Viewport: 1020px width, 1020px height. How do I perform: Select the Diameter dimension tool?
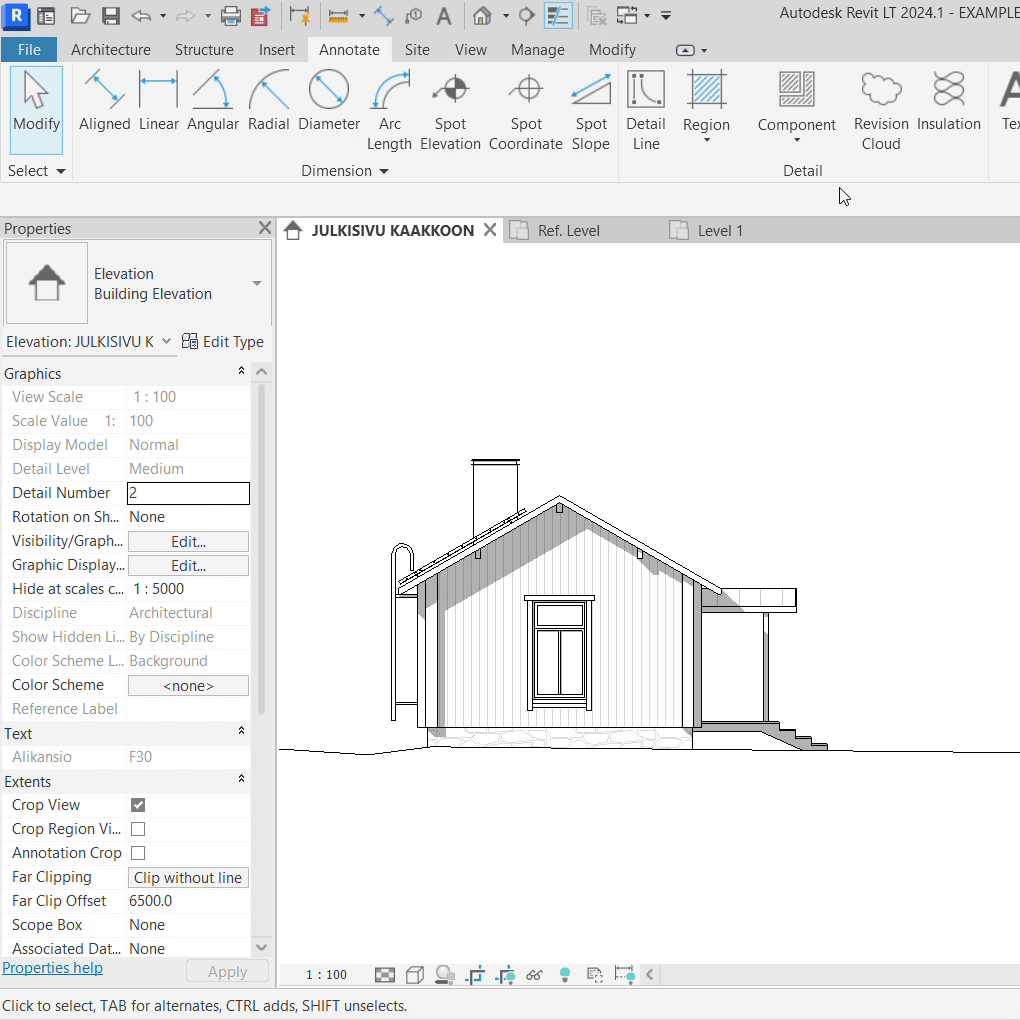pos(328,103)
